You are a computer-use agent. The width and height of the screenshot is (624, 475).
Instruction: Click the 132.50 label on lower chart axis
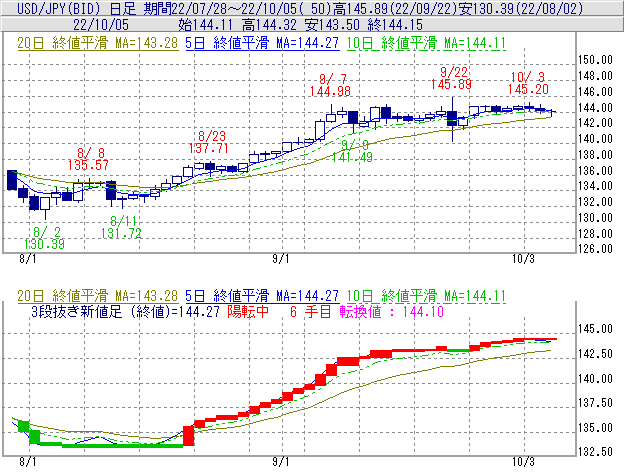pos(595,452)
